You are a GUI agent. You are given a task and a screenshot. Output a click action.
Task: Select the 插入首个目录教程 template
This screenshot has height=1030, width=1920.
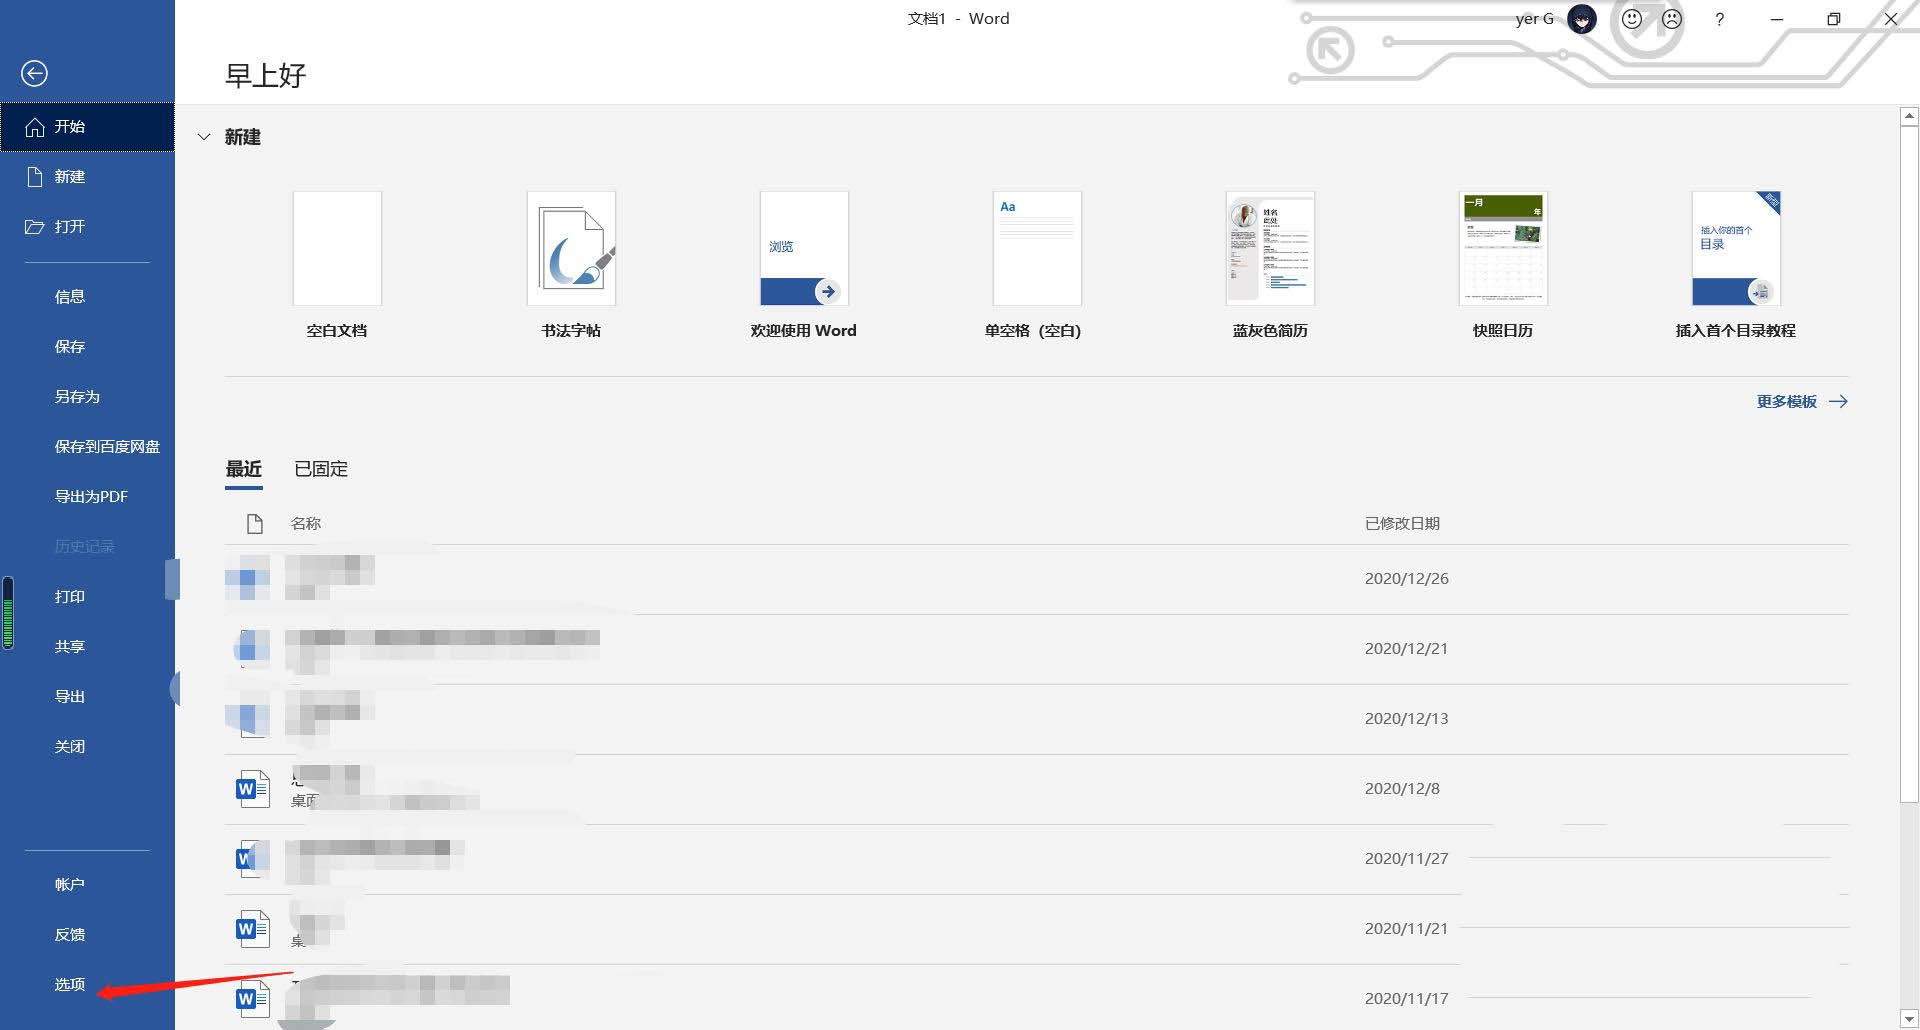(x=1734, y=248)
